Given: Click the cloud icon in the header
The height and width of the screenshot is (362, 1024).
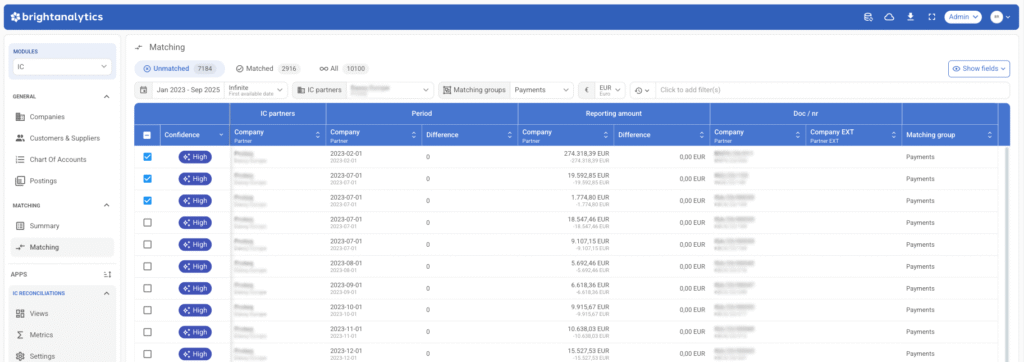Looking at the screenshot, I should 889,17.
